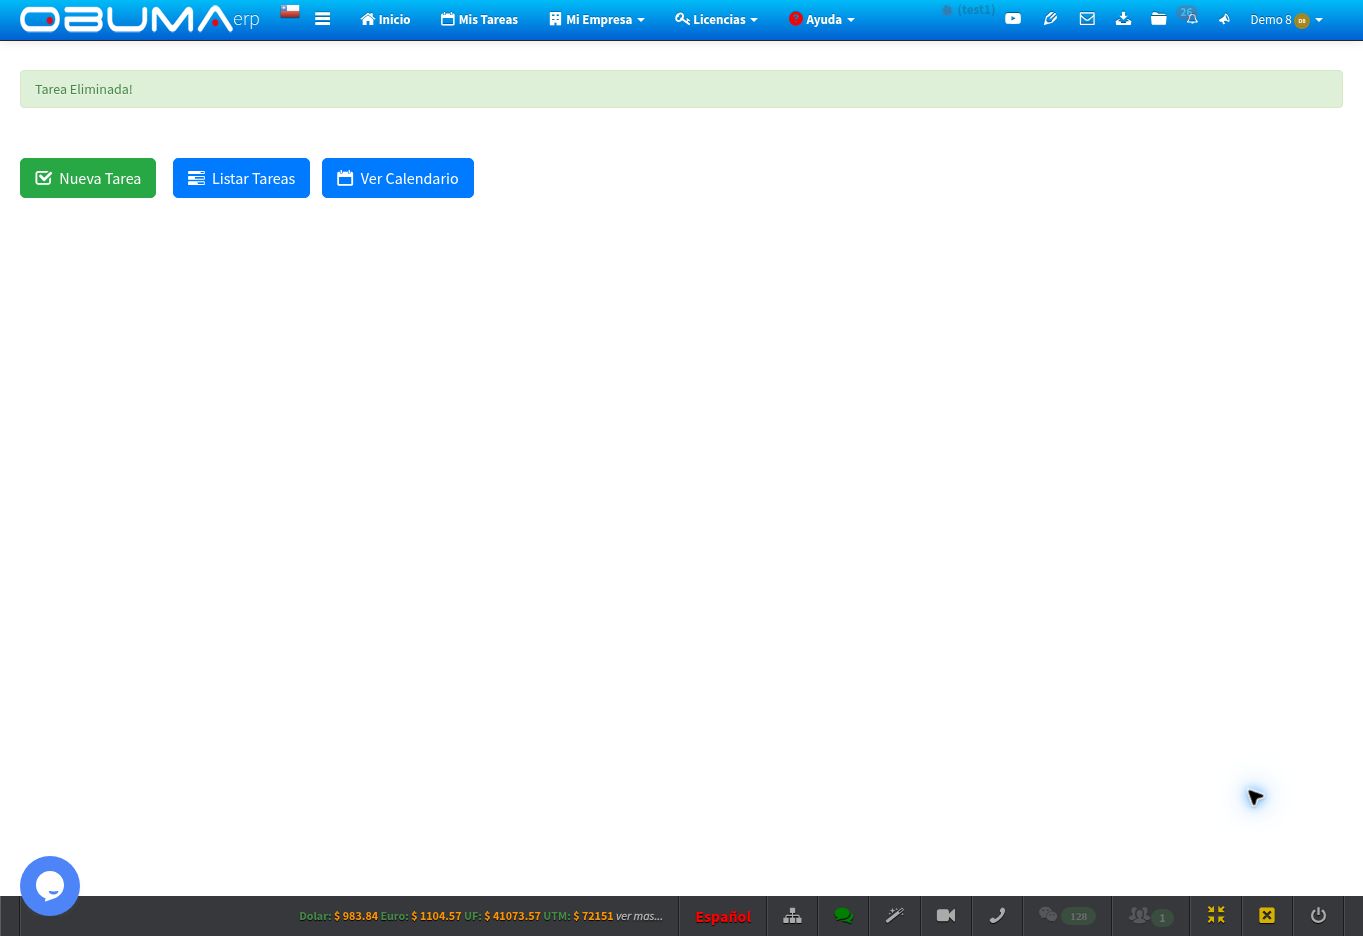
Task: Open the notifications bell icon
Action: point(1191,19)
